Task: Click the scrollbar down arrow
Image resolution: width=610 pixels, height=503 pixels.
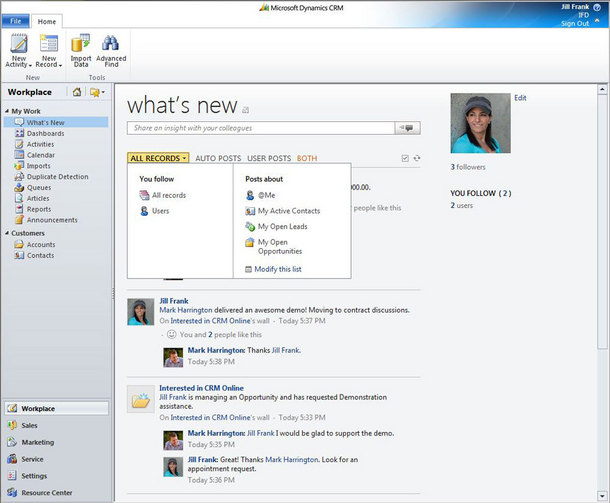Action: [x=602, y=496]
